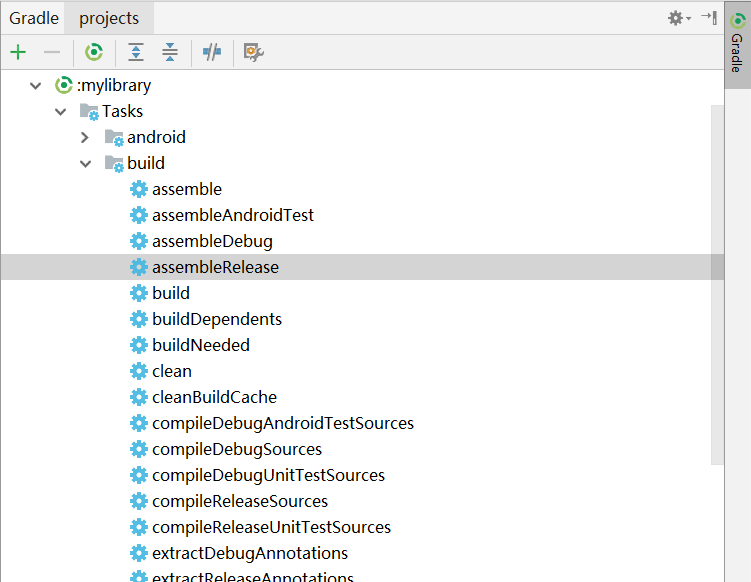Click the gear icon beside extractDebugAnnotations
The image size is (751, 582).
click(139, 553)
